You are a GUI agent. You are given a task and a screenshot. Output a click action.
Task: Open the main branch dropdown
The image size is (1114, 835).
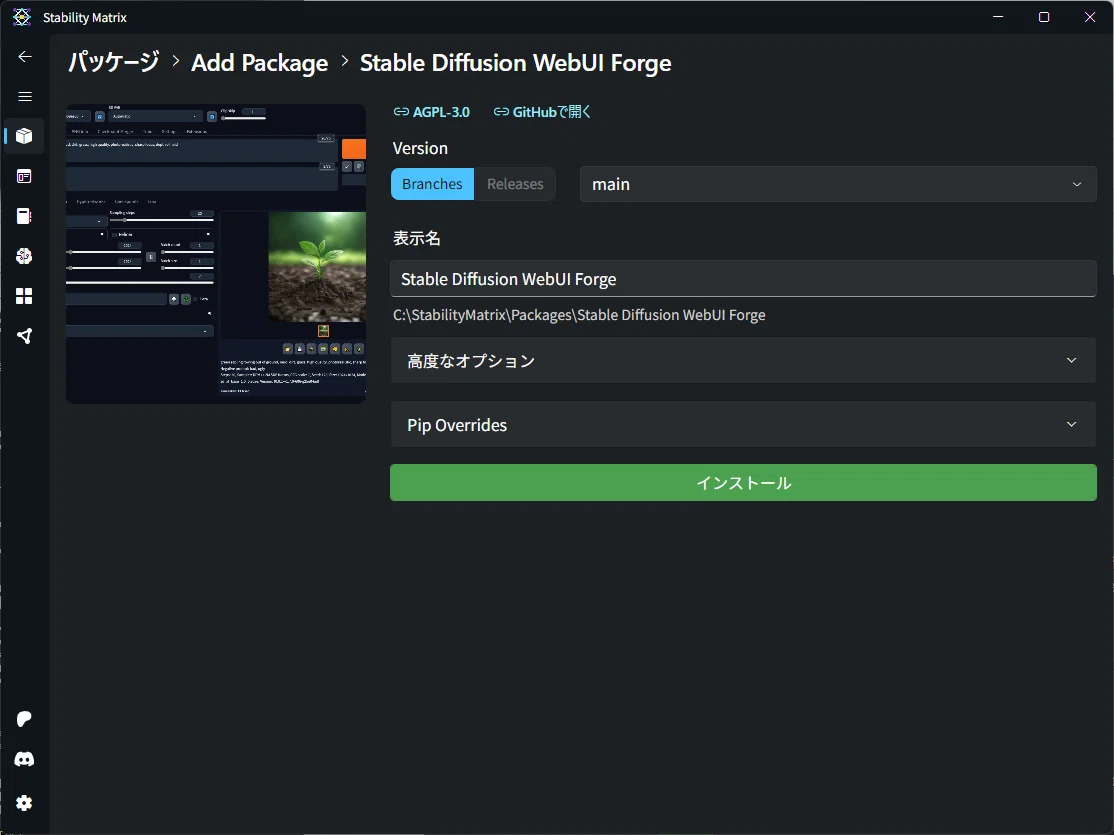(x=838, y=184)
